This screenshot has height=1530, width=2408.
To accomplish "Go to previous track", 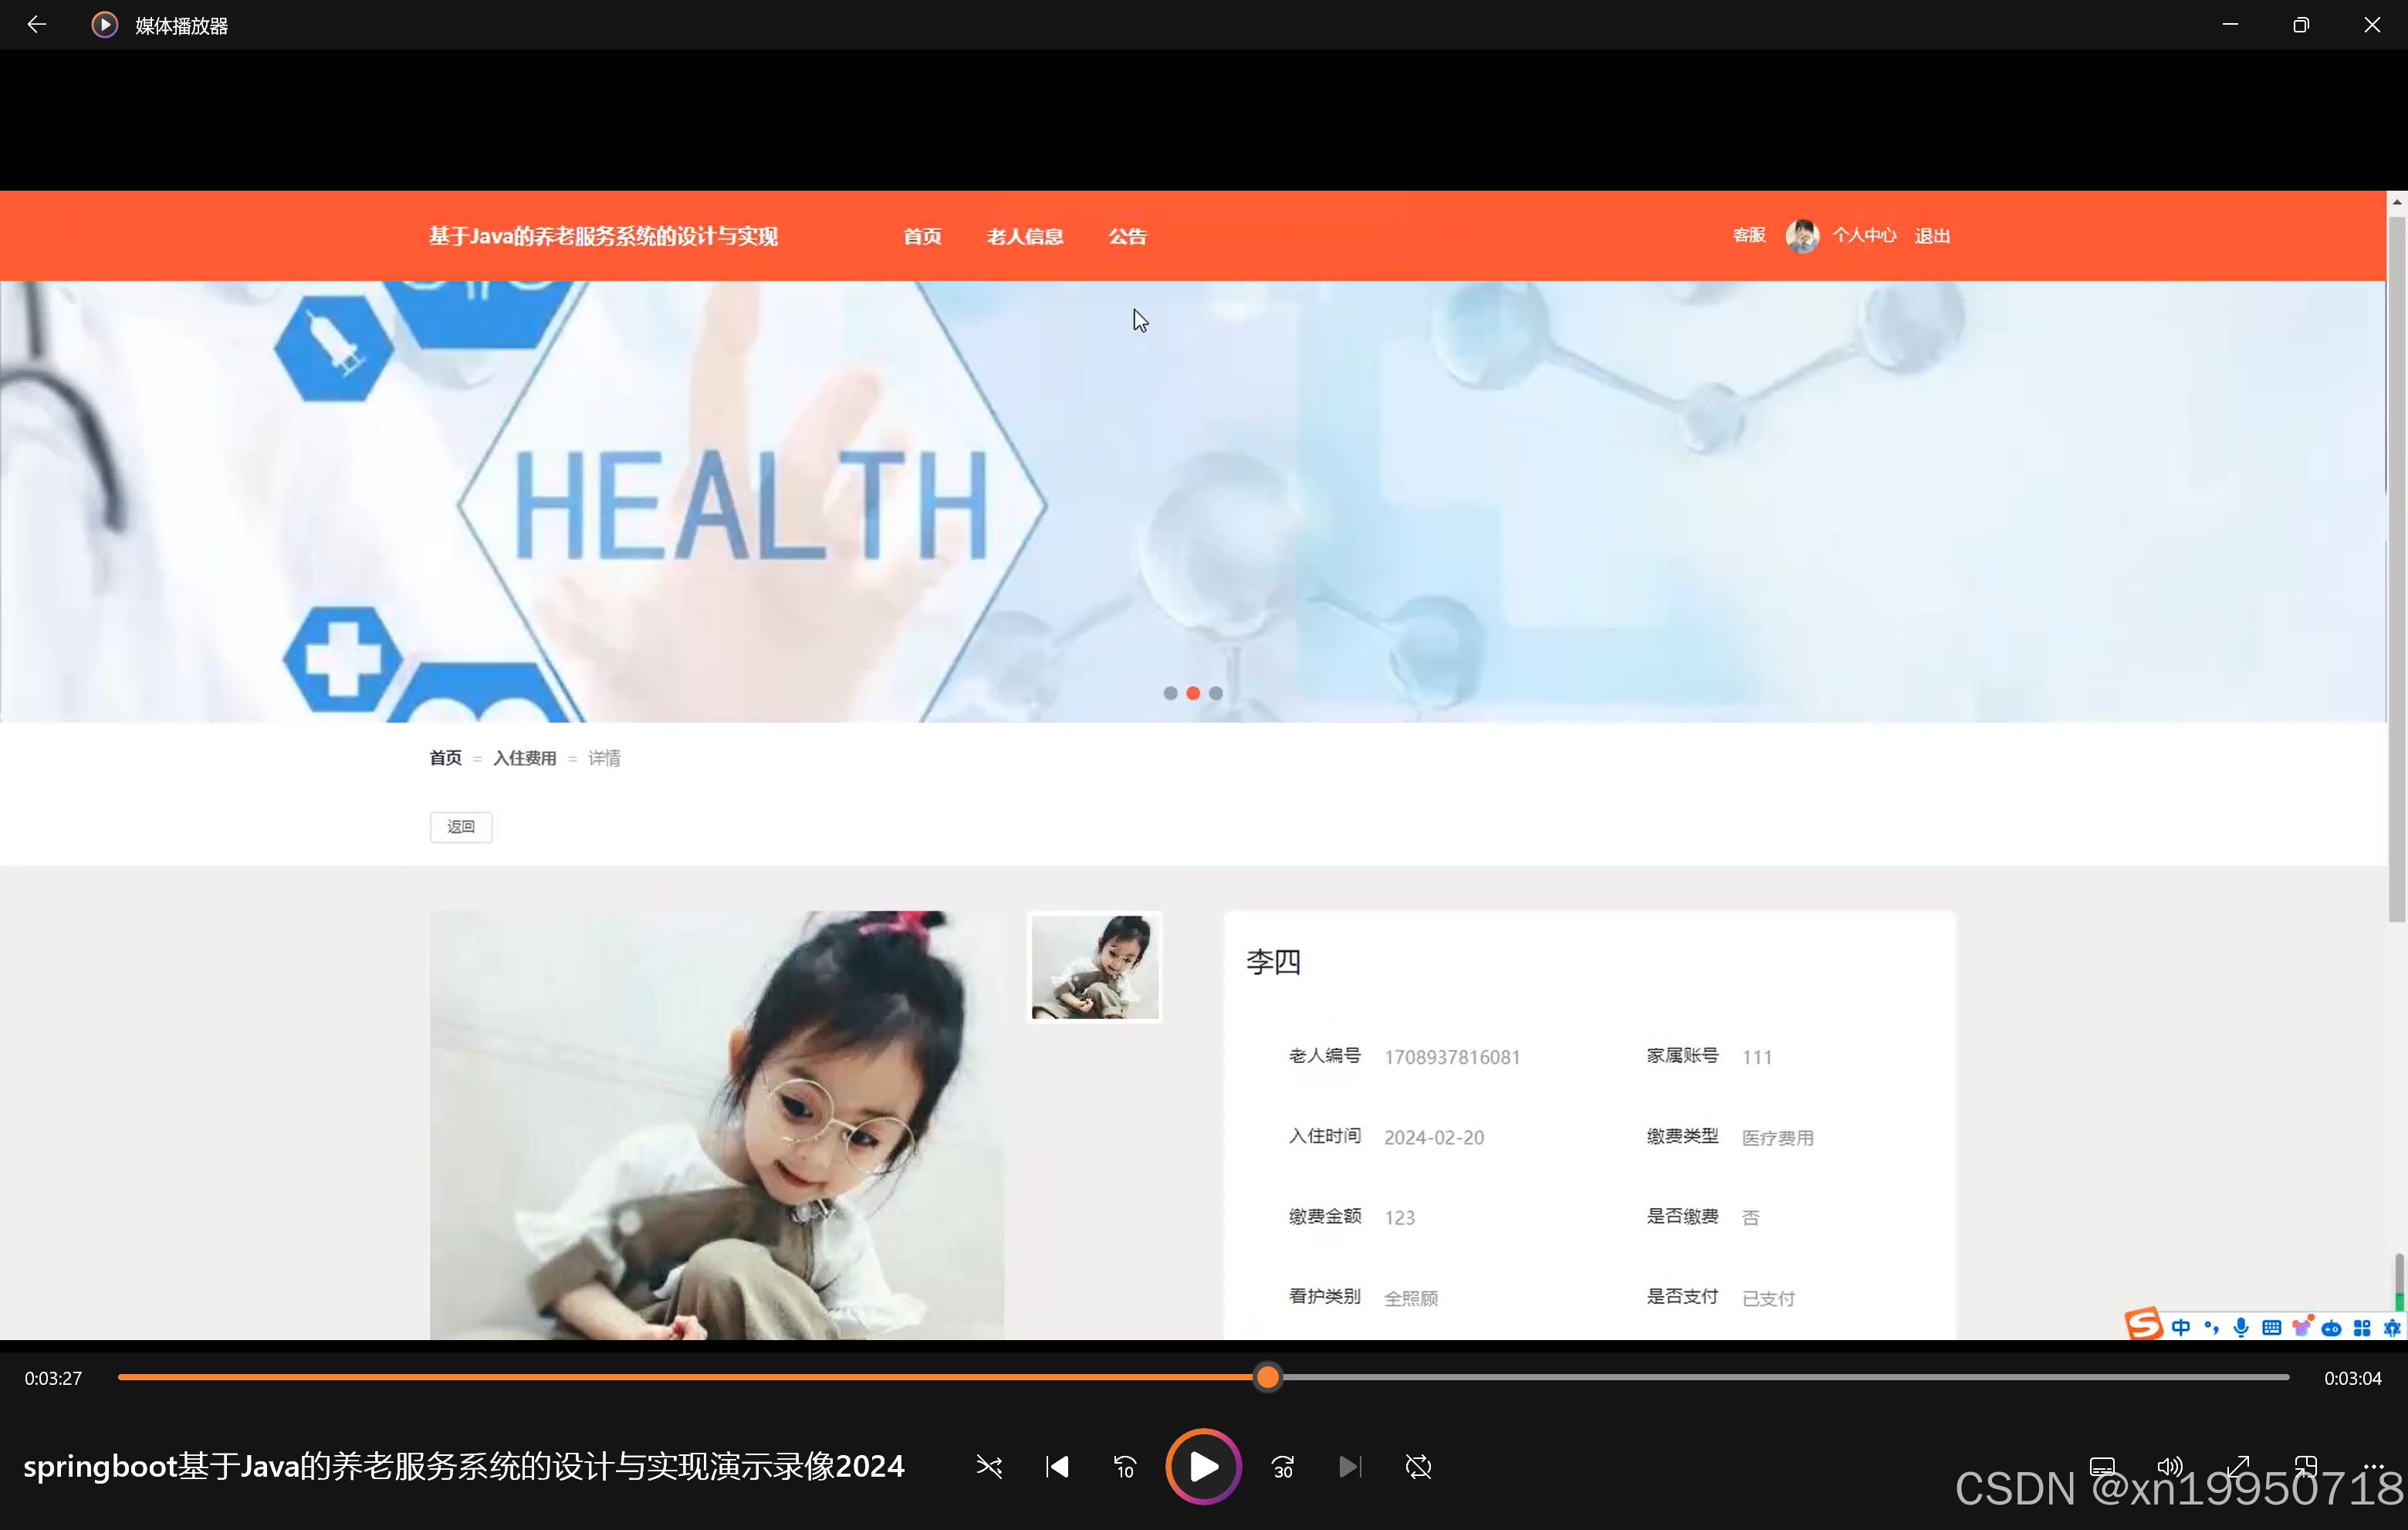I will pyautogui.click(x=1057, y=1467).
